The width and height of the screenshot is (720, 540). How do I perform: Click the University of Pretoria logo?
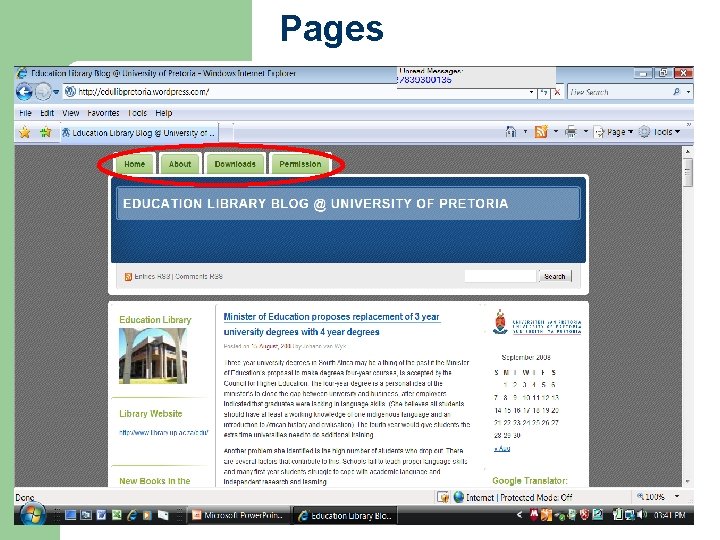coord(537,322)
